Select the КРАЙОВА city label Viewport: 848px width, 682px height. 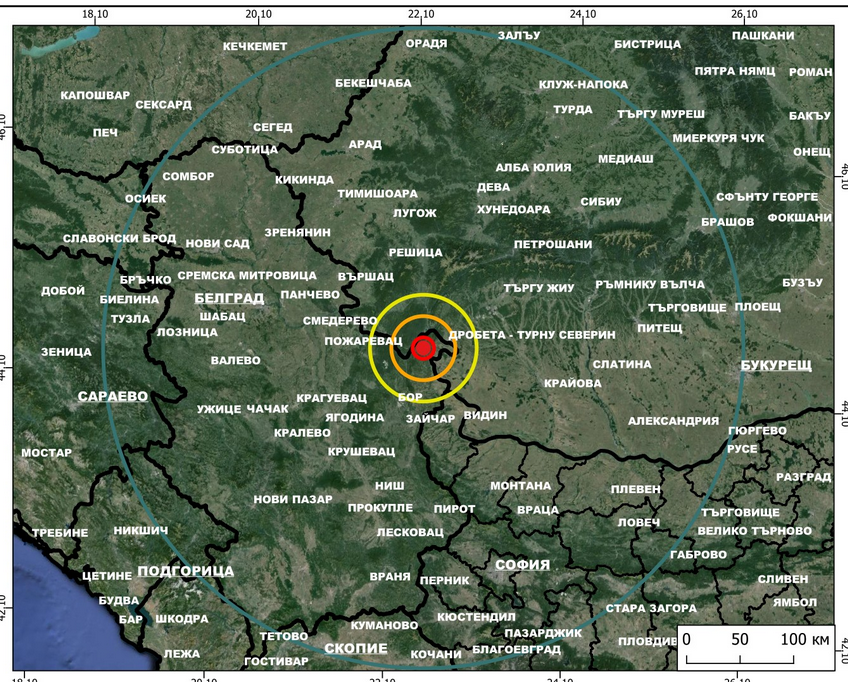(573, 383)
